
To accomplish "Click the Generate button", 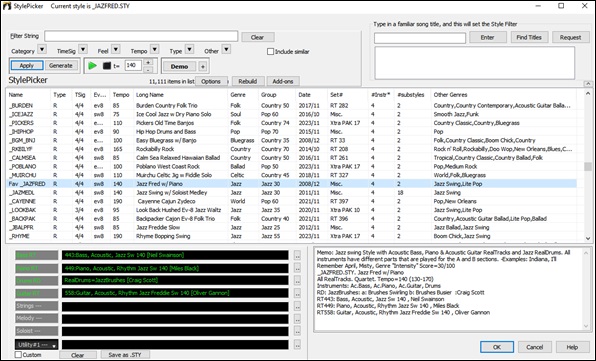I will pos(61,66).
